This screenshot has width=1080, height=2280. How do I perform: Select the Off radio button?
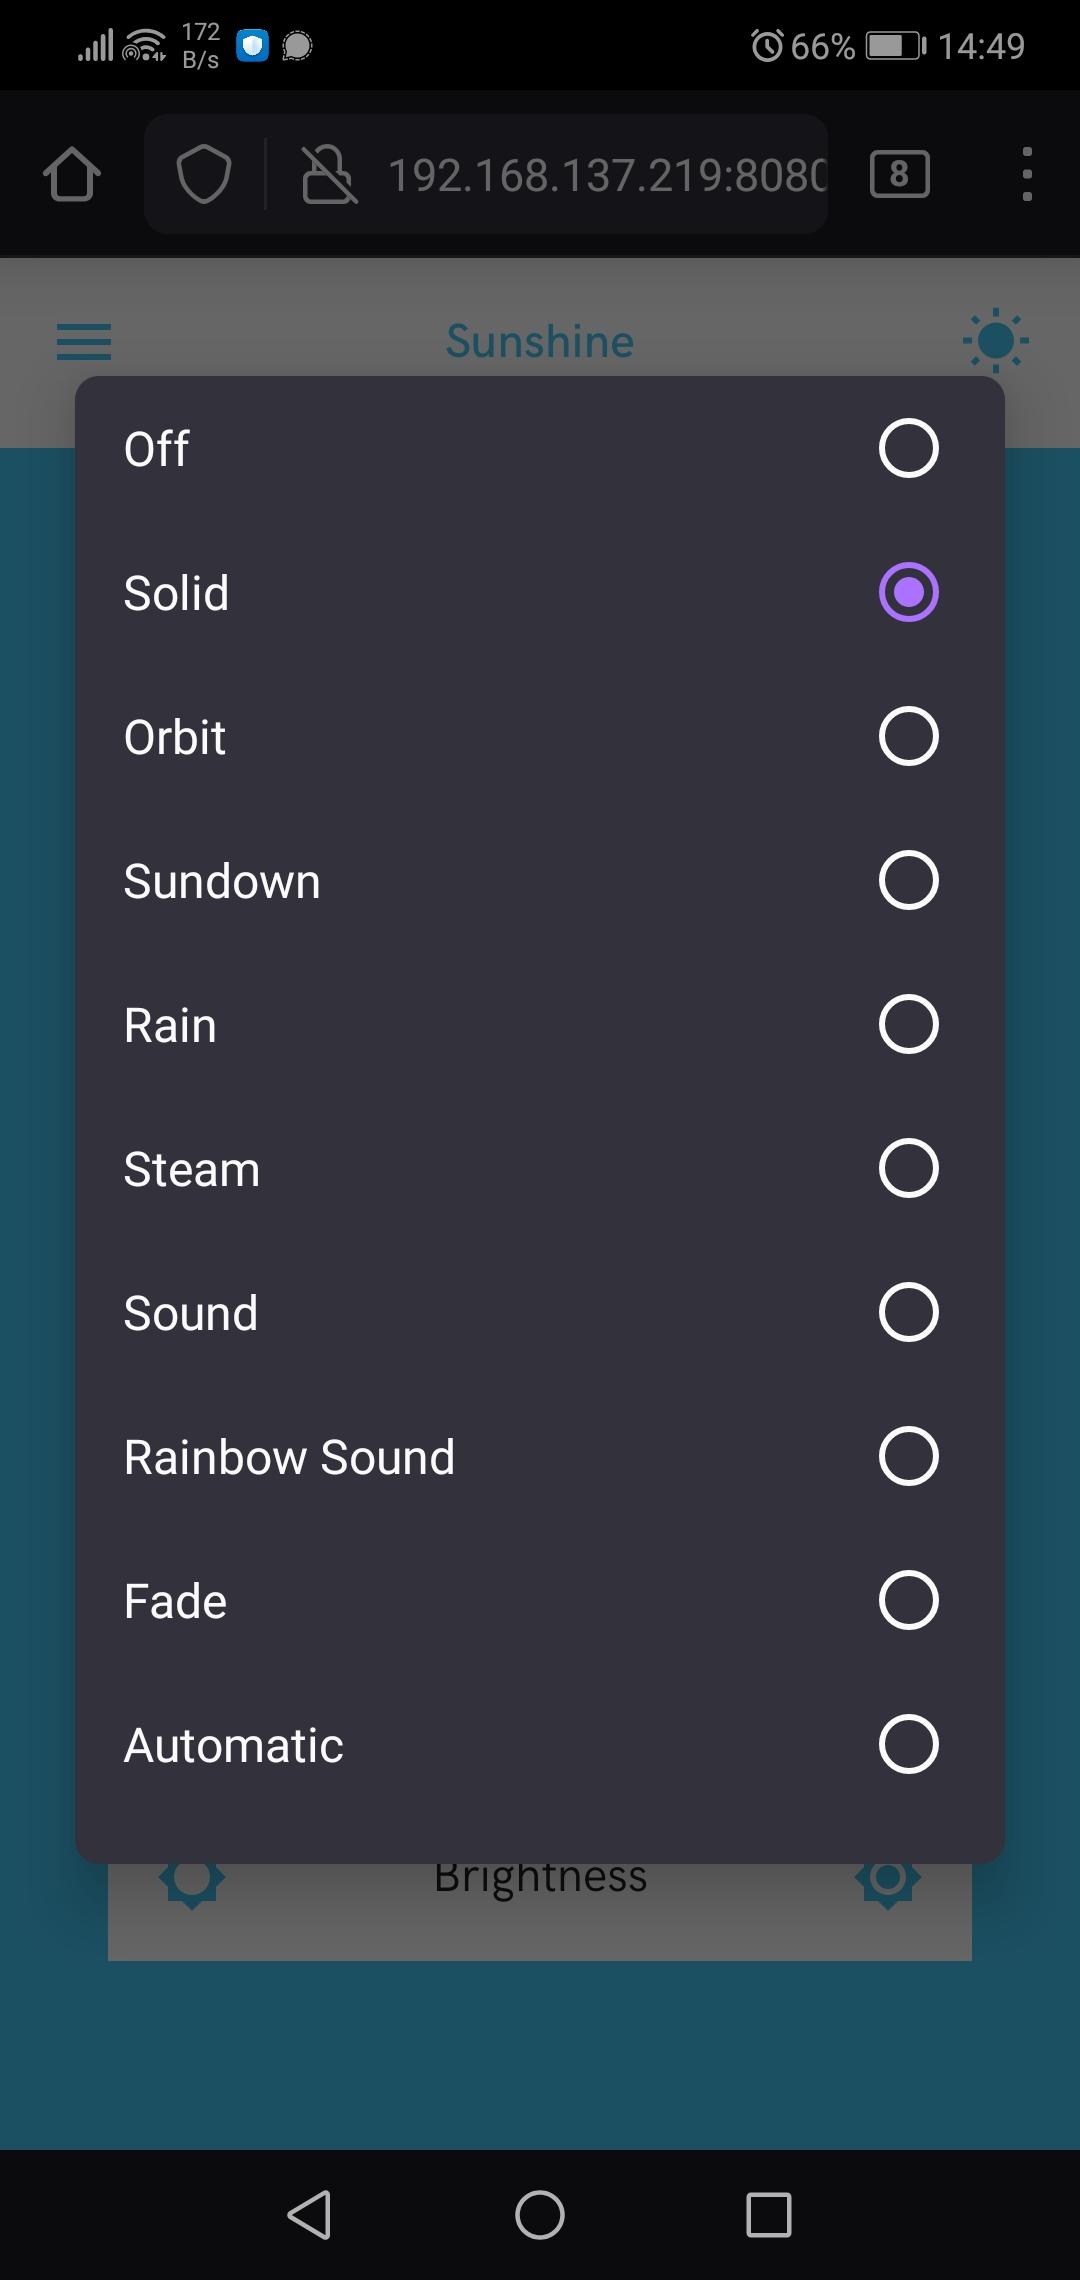(908, 448)
